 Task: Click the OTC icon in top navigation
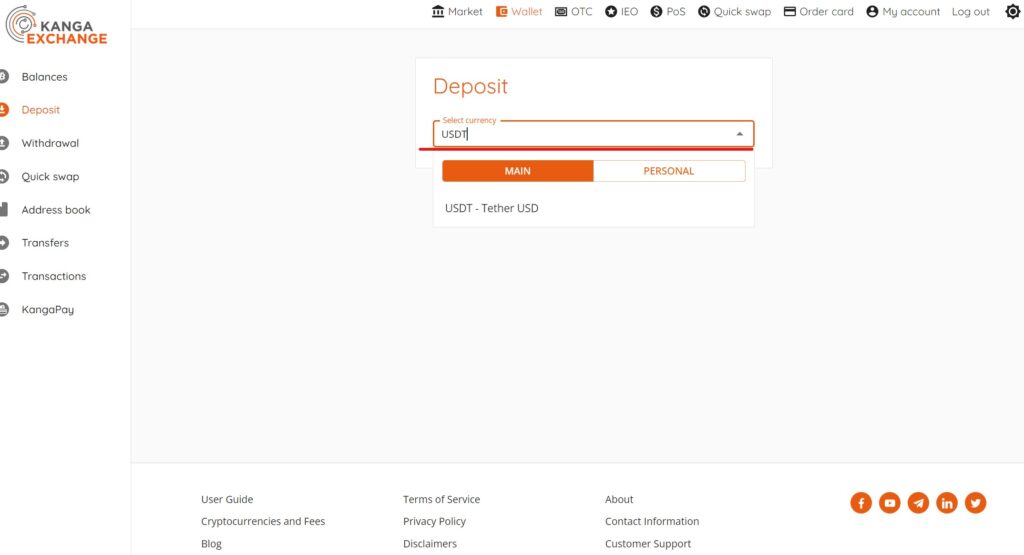click(561, 12)
